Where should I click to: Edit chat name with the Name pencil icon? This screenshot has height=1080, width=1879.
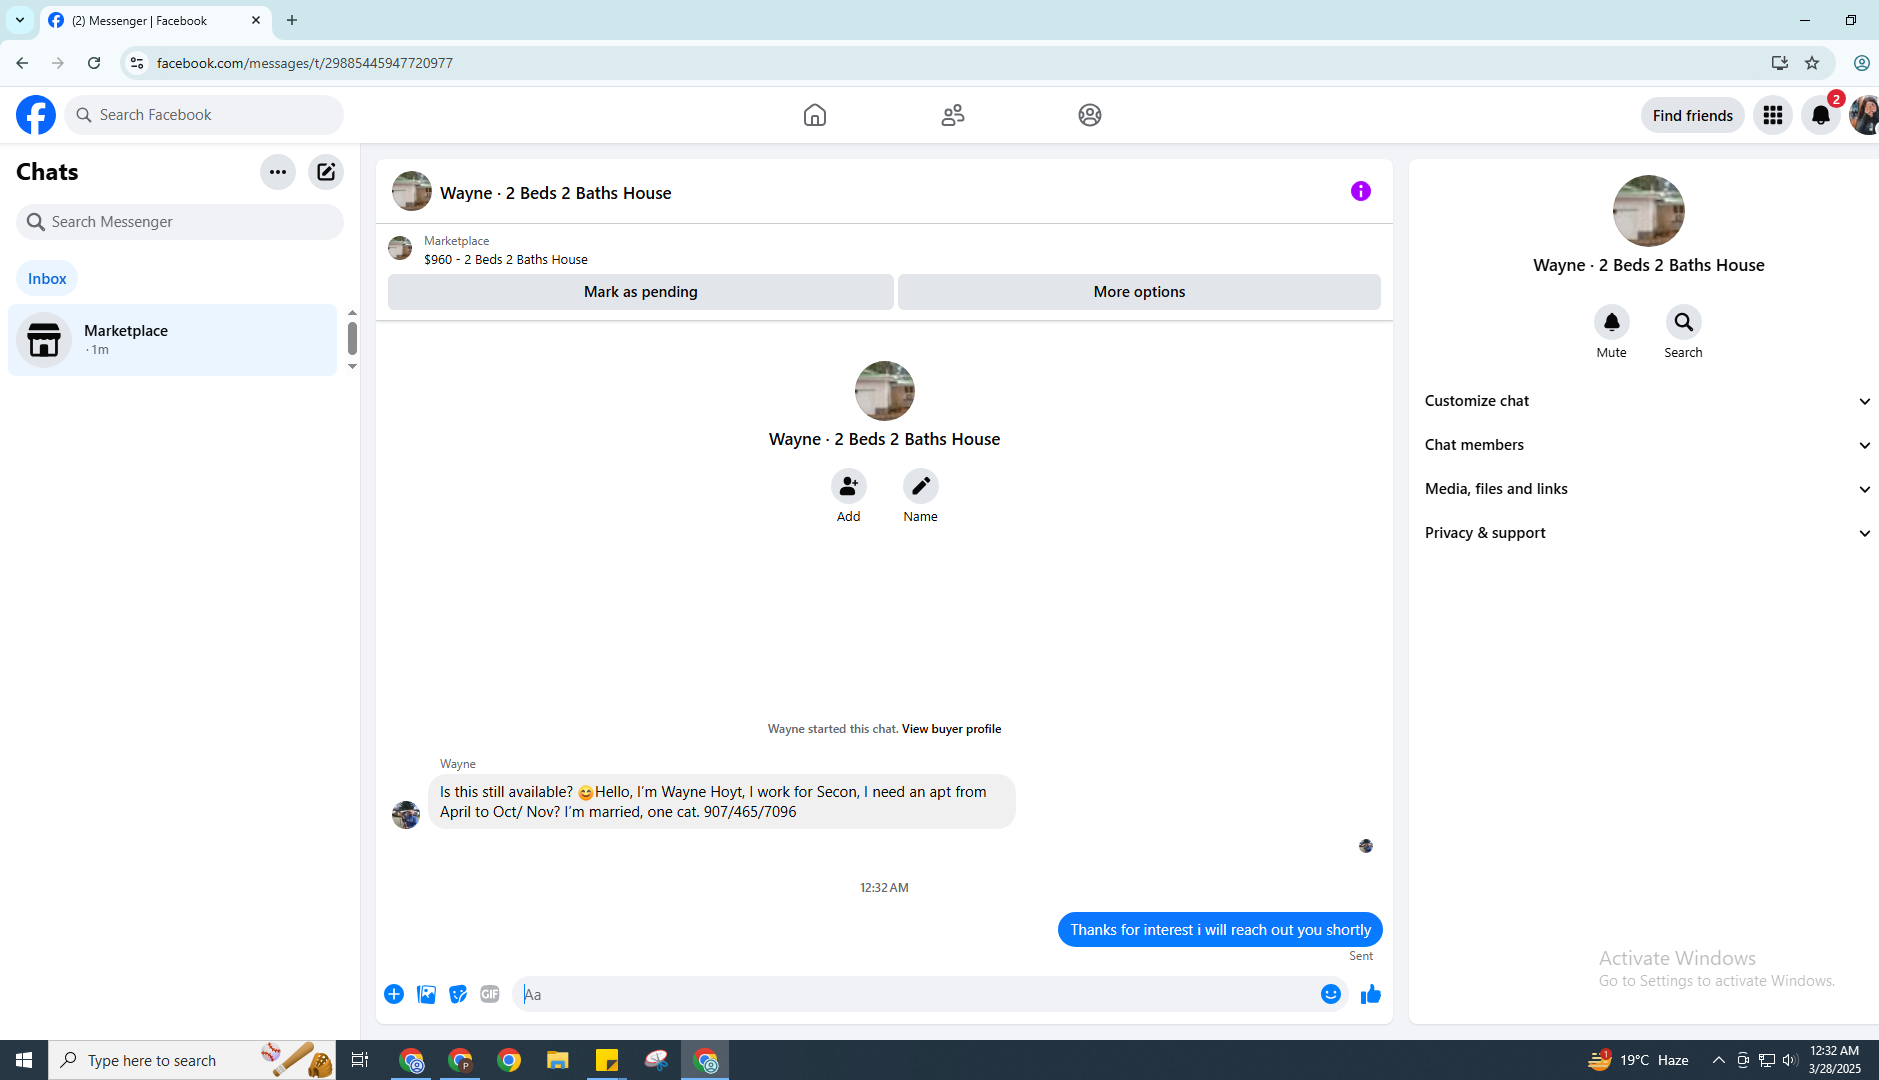(x=921, y=486)
